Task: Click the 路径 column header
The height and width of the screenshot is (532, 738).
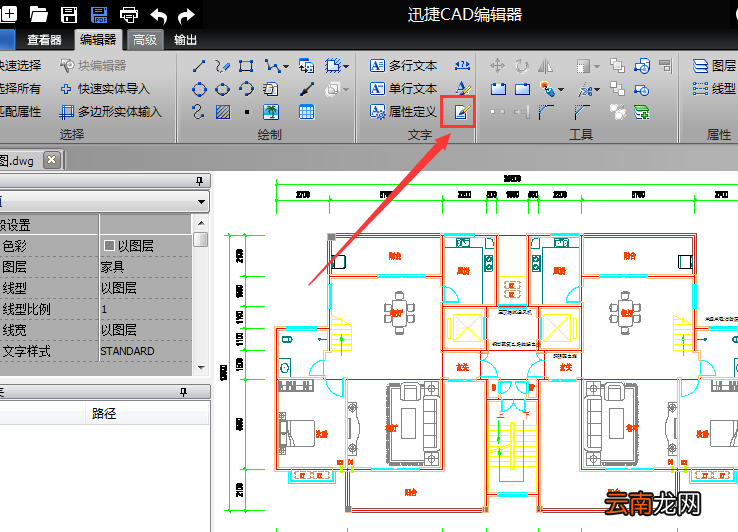Action: [147, 413]
